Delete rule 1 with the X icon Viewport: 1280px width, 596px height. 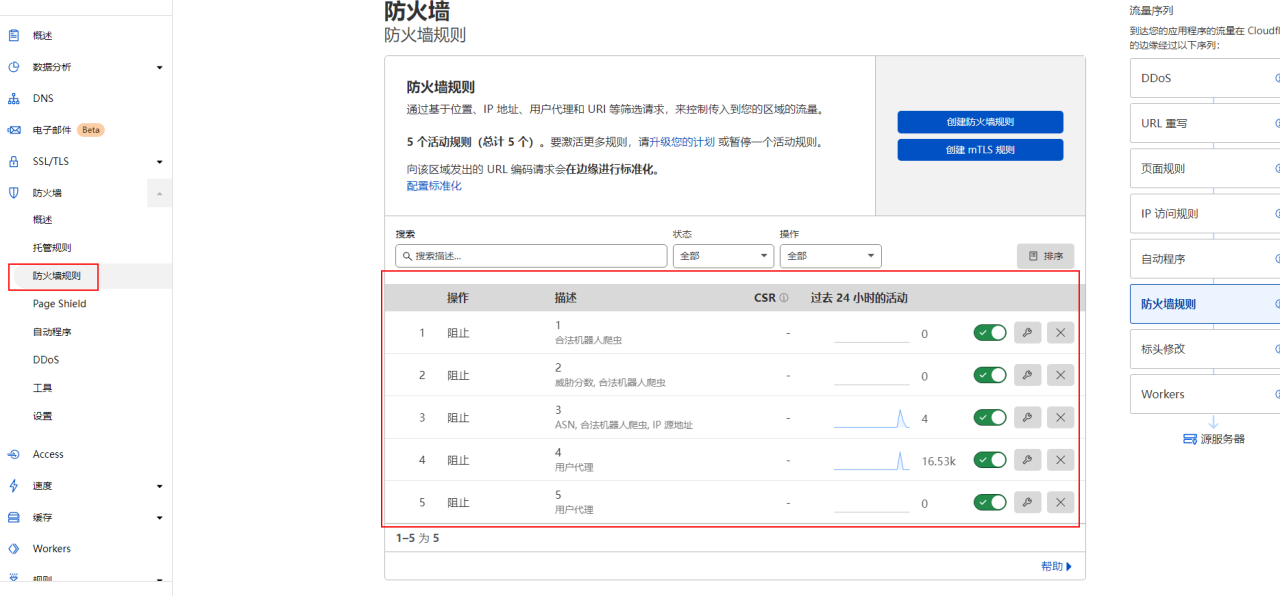point(1060,333)
